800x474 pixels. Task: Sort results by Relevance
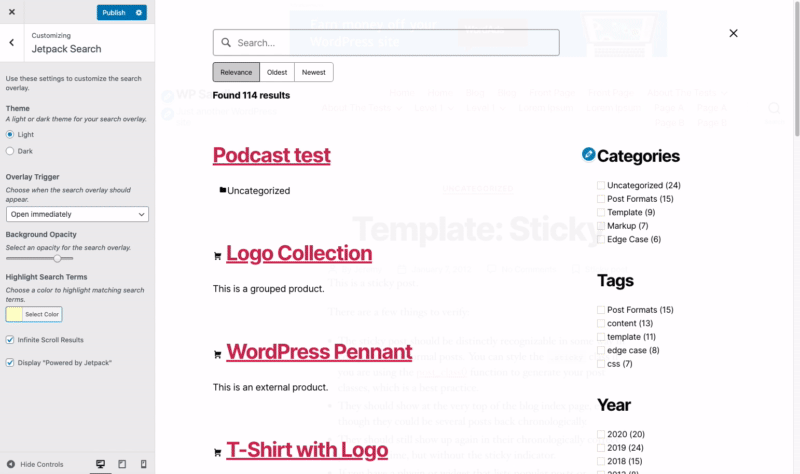tap(236, 72)
